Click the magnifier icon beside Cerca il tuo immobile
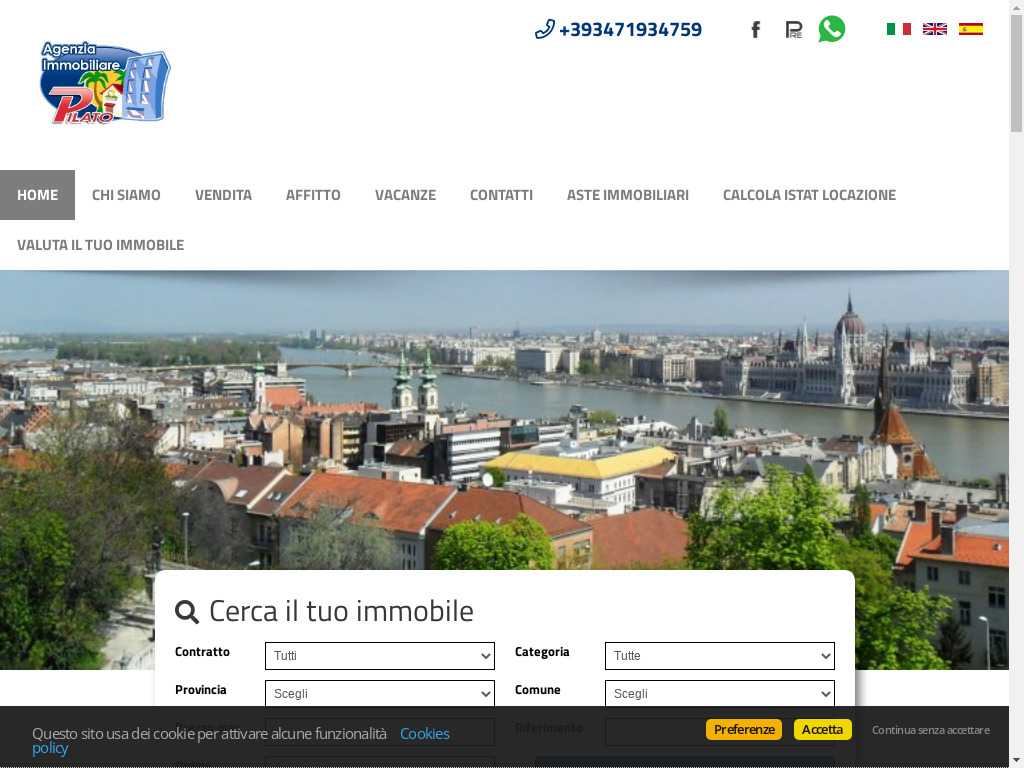1024x768 pixels. click(187, 612)
